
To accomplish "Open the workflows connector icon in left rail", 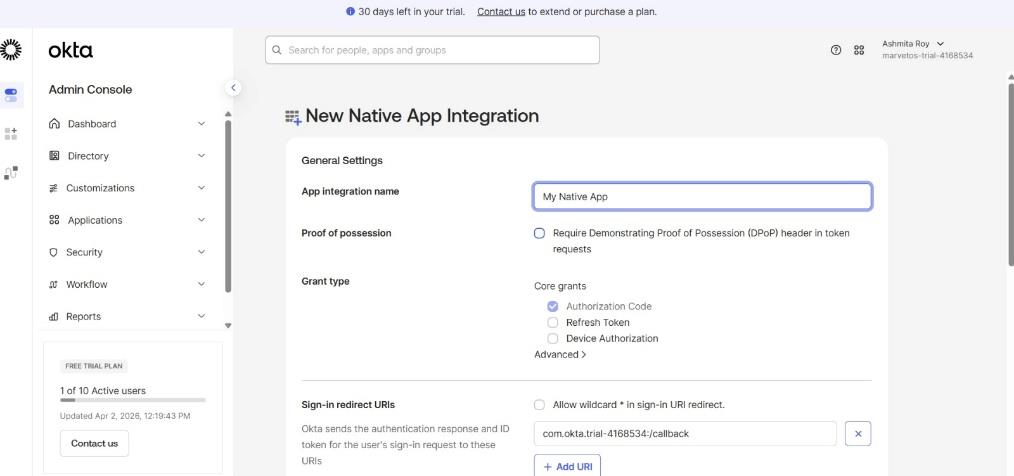I will (x=11, y=173).
